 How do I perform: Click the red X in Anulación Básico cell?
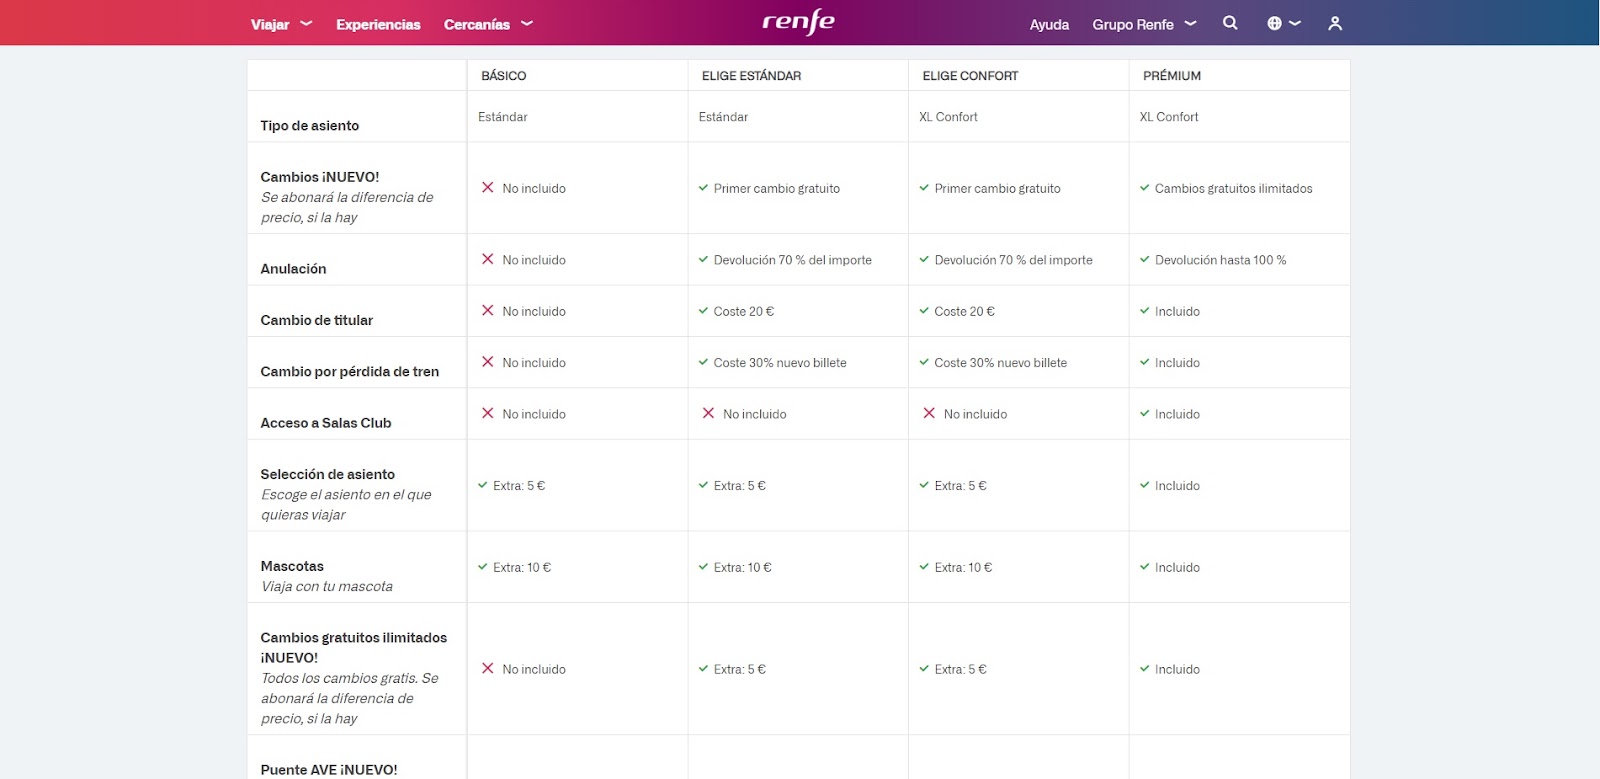tap(488, 259)
